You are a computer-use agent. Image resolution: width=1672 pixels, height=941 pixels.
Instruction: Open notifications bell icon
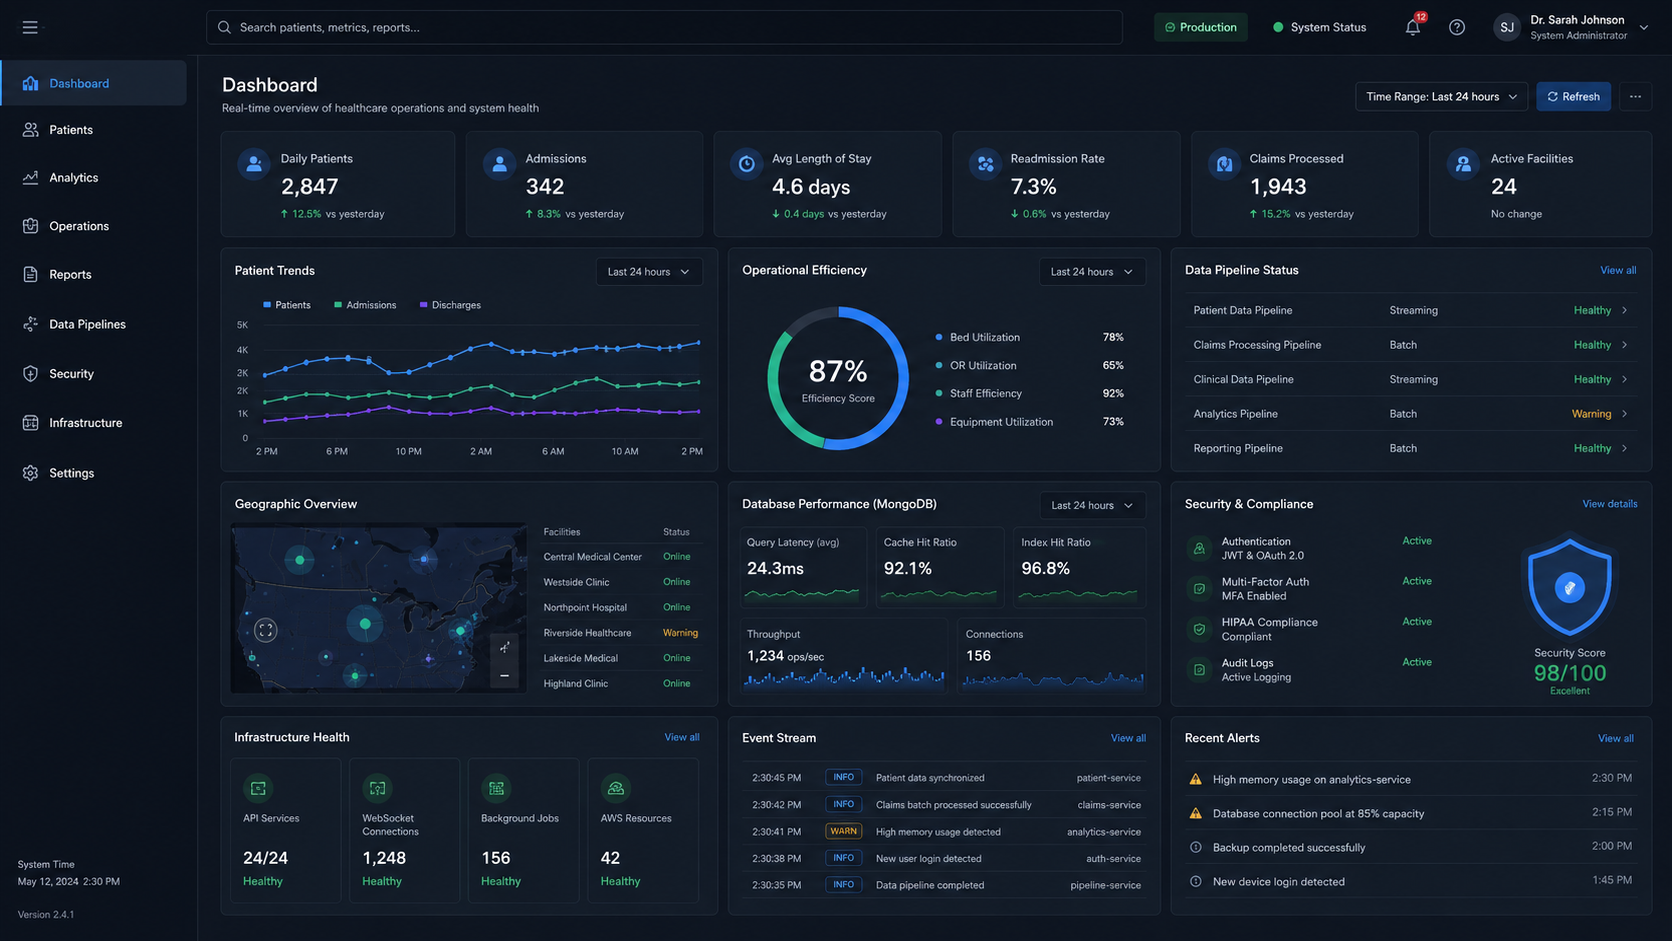coord(1412,27)
